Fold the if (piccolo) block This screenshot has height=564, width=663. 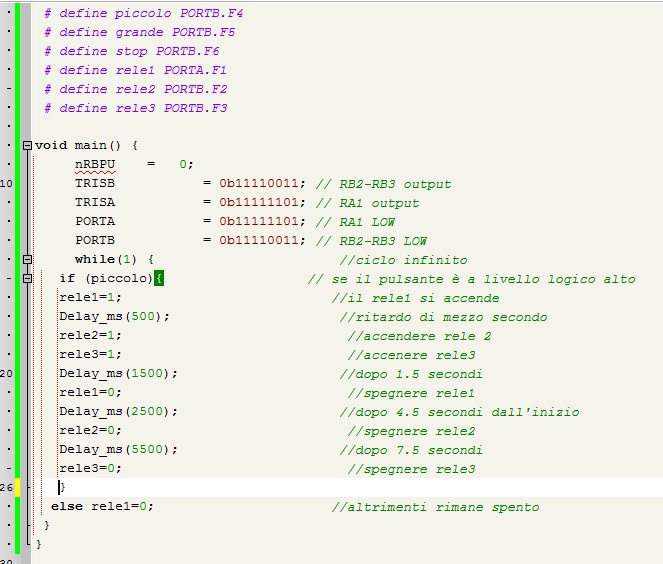point(27,279)
